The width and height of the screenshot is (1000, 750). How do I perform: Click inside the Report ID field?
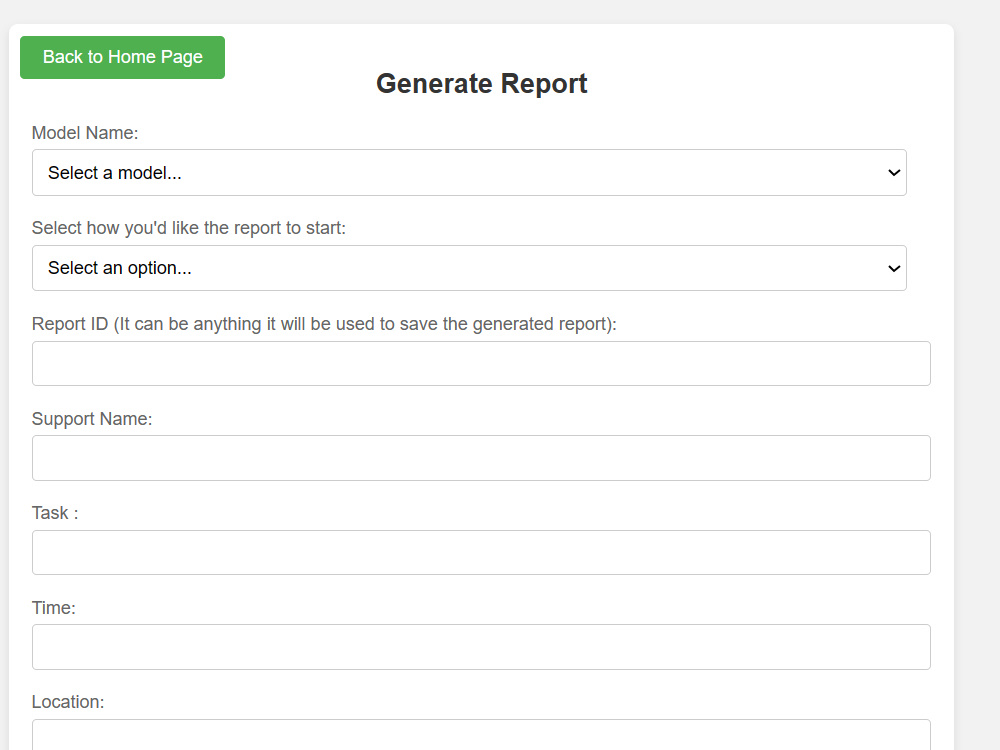pyautogui.click(x=481, y=363)
